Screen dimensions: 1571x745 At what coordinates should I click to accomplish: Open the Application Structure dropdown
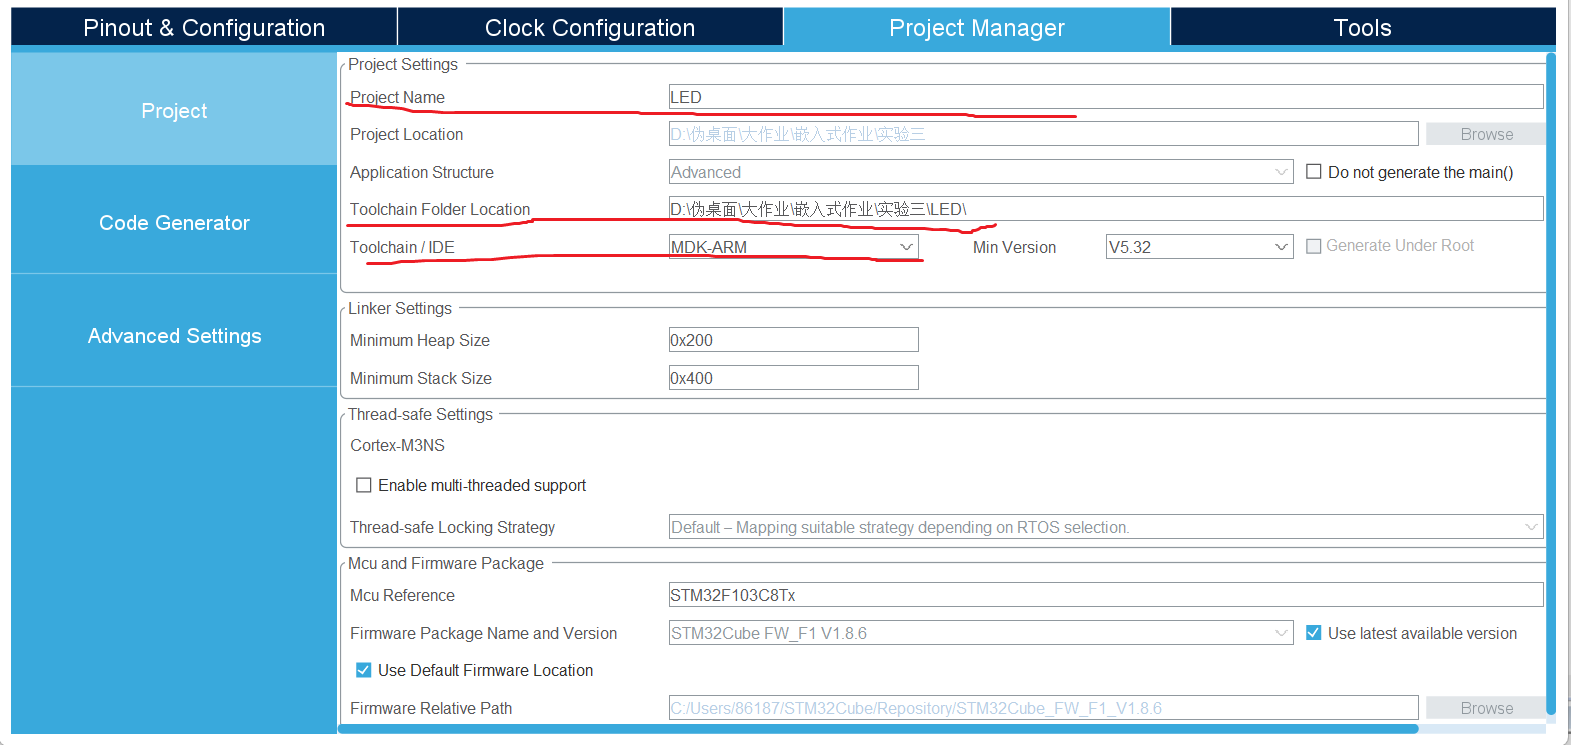(981, 172)
